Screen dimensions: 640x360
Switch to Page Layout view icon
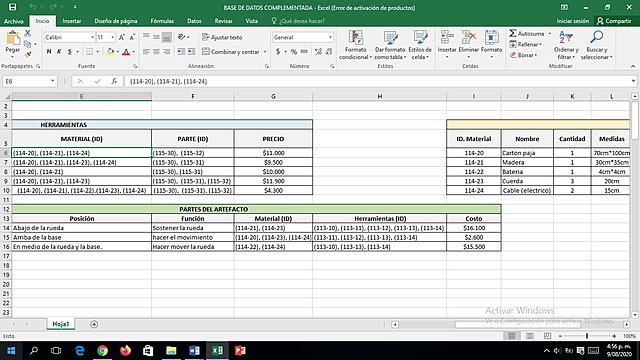[x=529, y=336]
